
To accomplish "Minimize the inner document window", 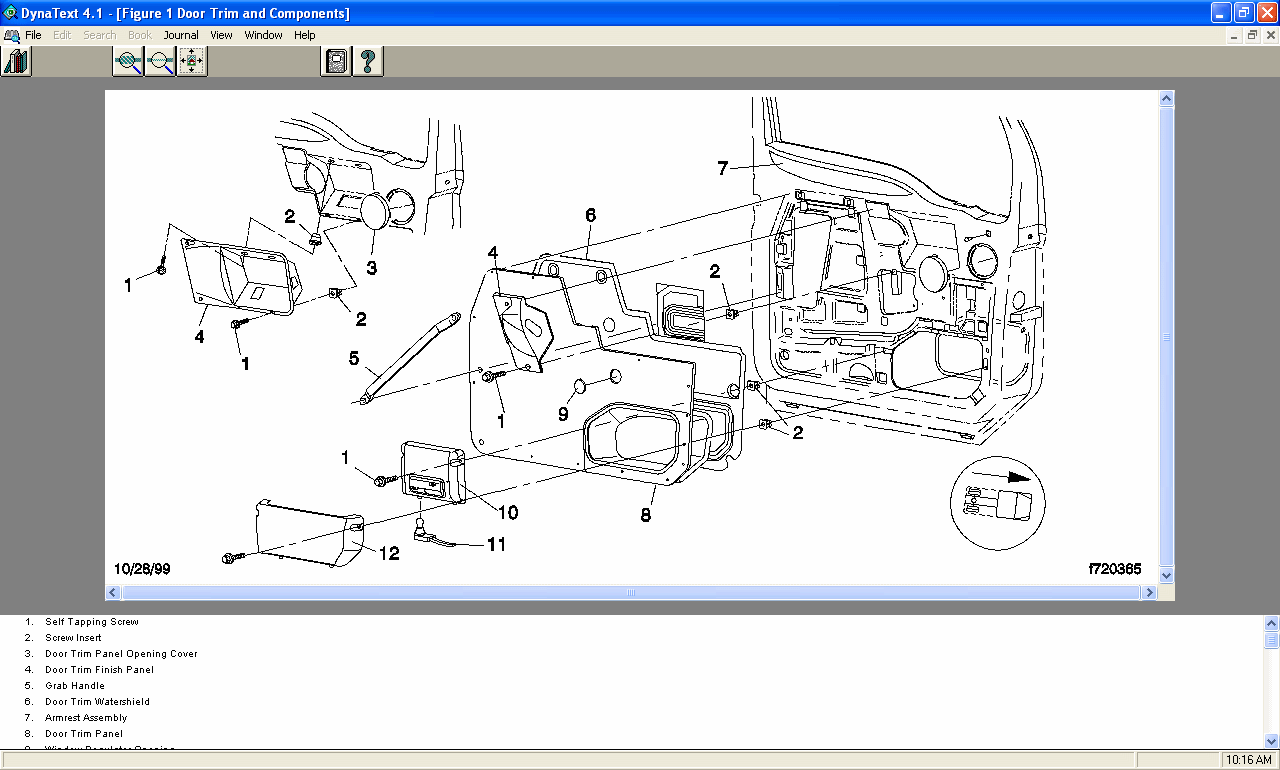I will (1235, 35).
